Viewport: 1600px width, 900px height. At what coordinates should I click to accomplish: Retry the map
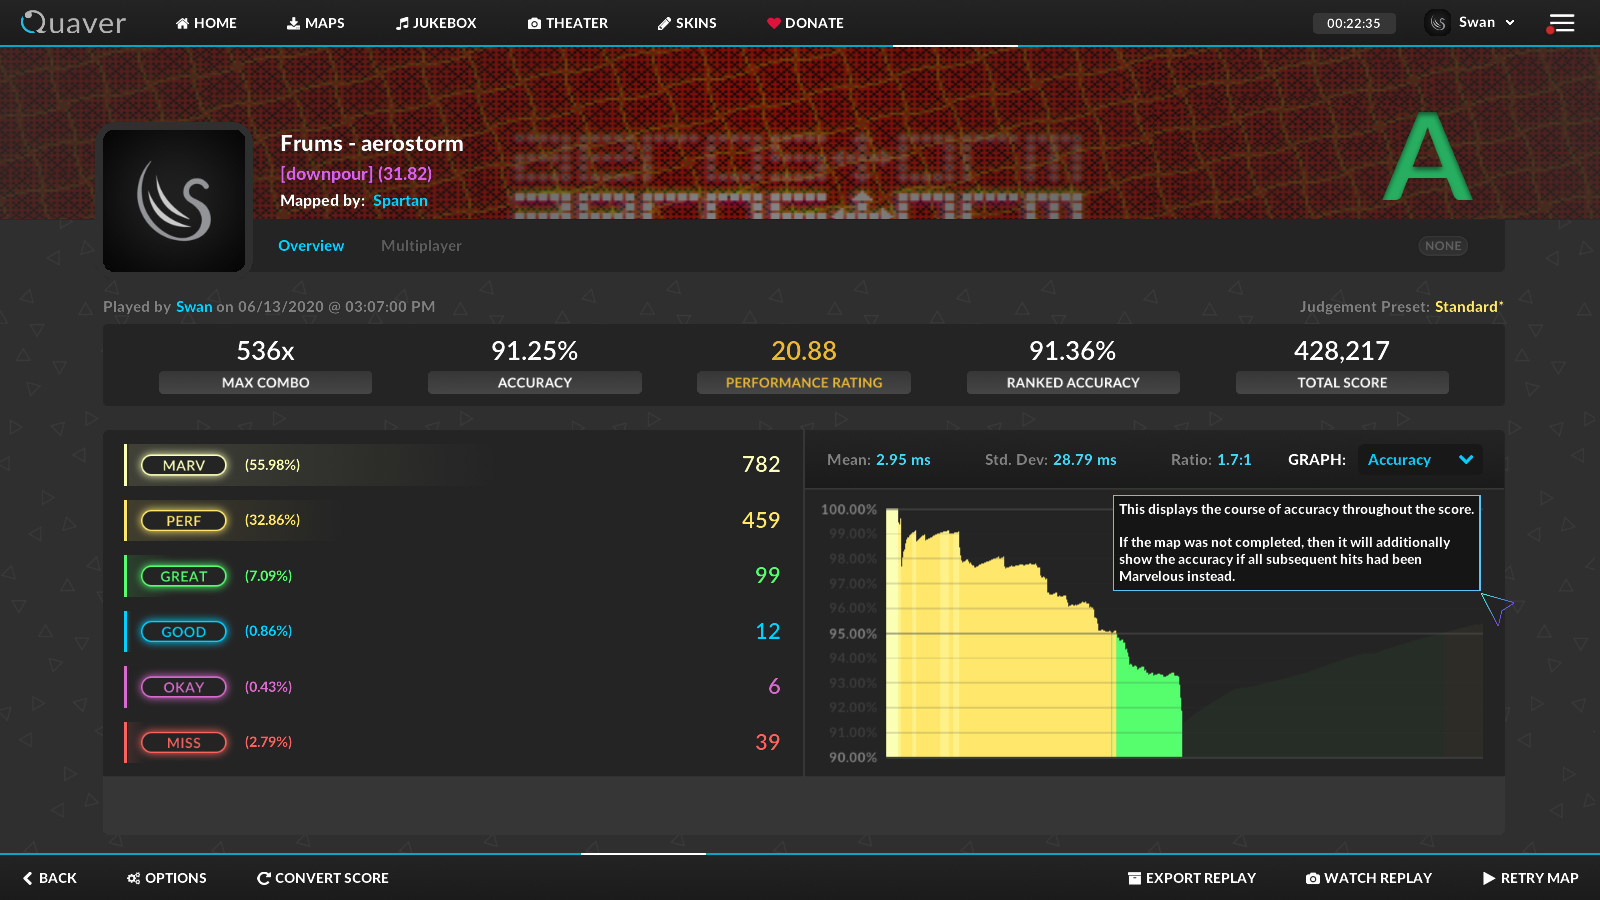[1530, 878]
